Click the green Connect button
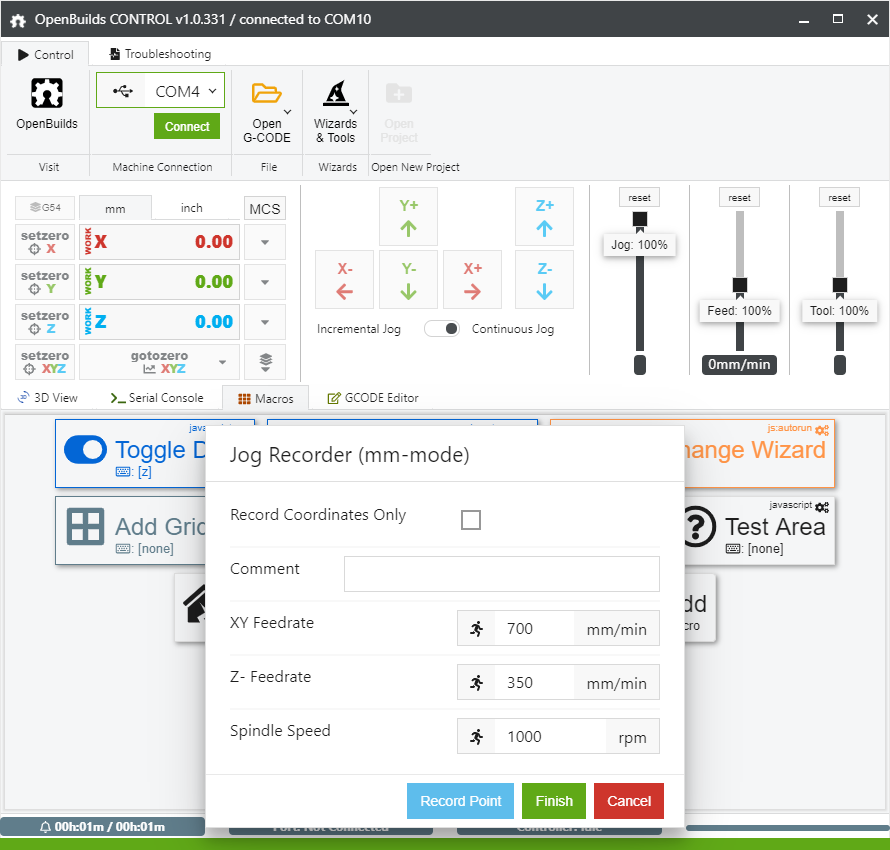The width and height of the screenshot is (890, 850). pos(187,126)
